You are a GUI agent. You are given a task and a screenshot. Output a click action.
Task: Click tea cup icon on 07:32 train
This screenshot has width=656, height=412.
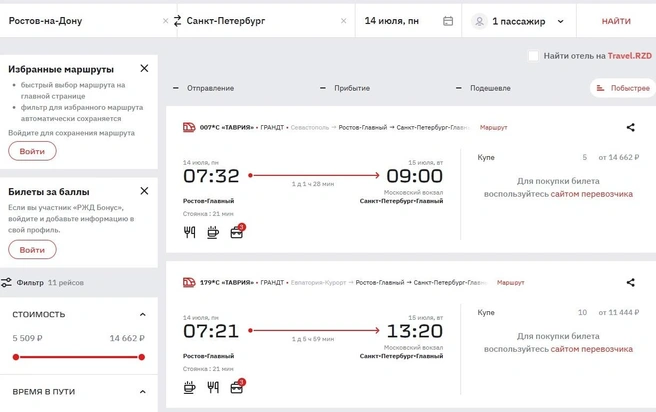213,232
